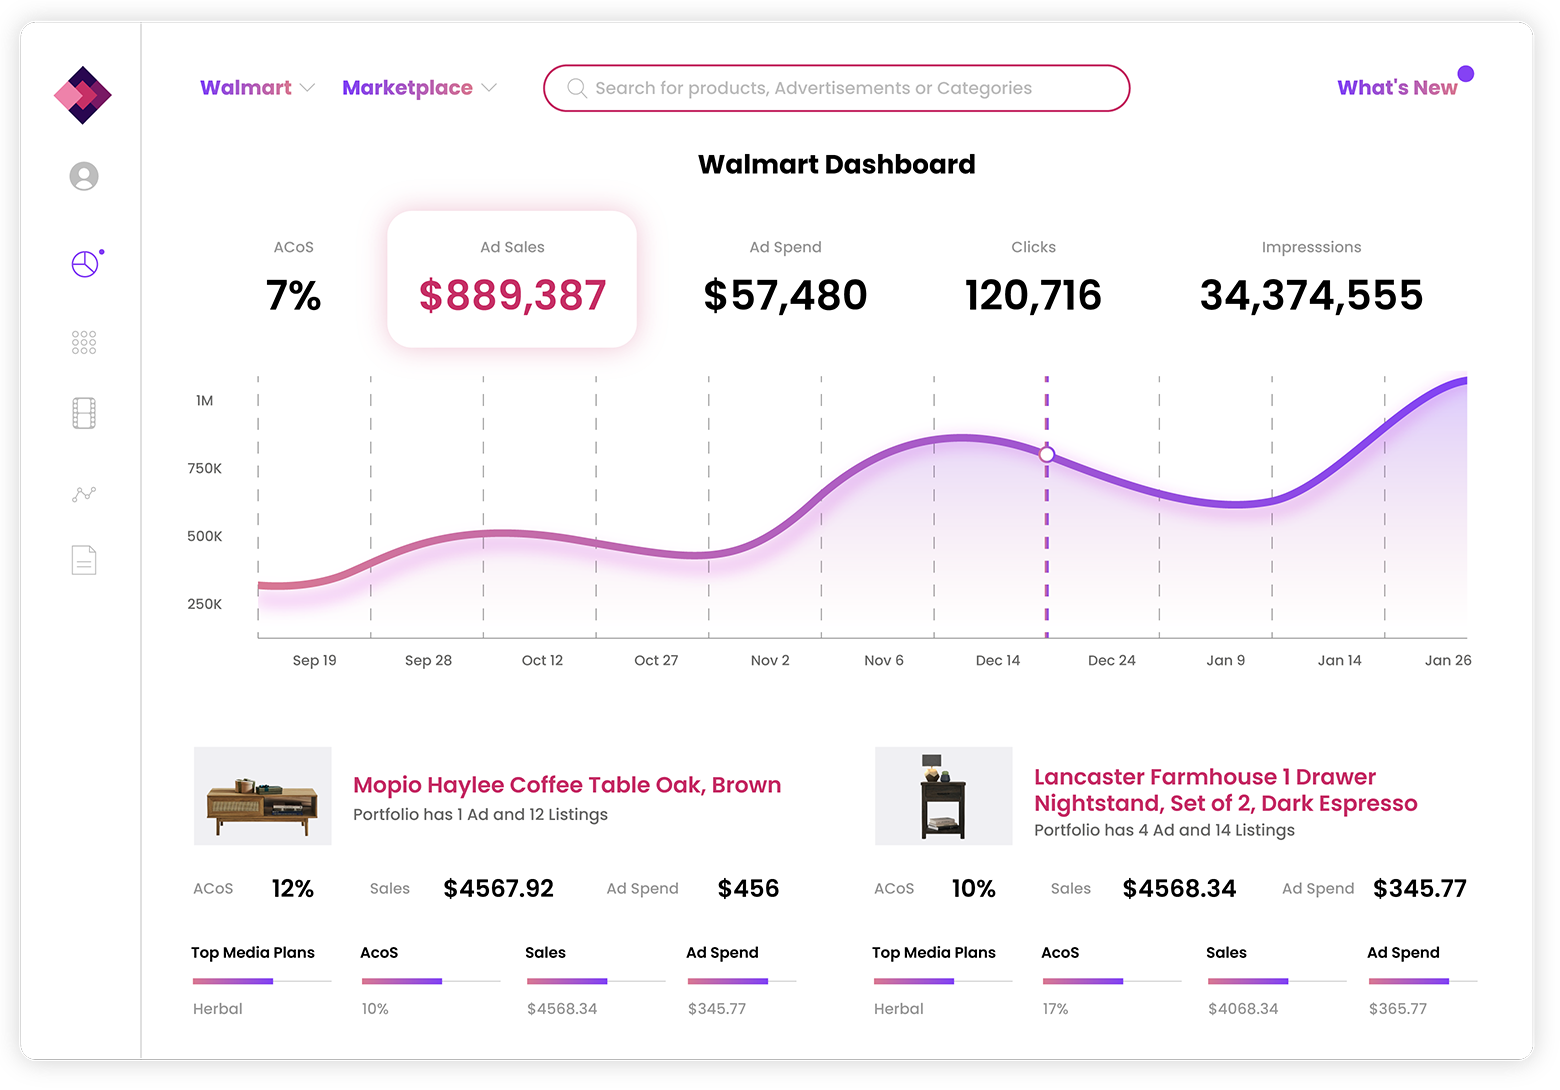Open Mopio Haylee Coffee Table title
Screen dimensions: 1560x1090
(x=567, y=785)
